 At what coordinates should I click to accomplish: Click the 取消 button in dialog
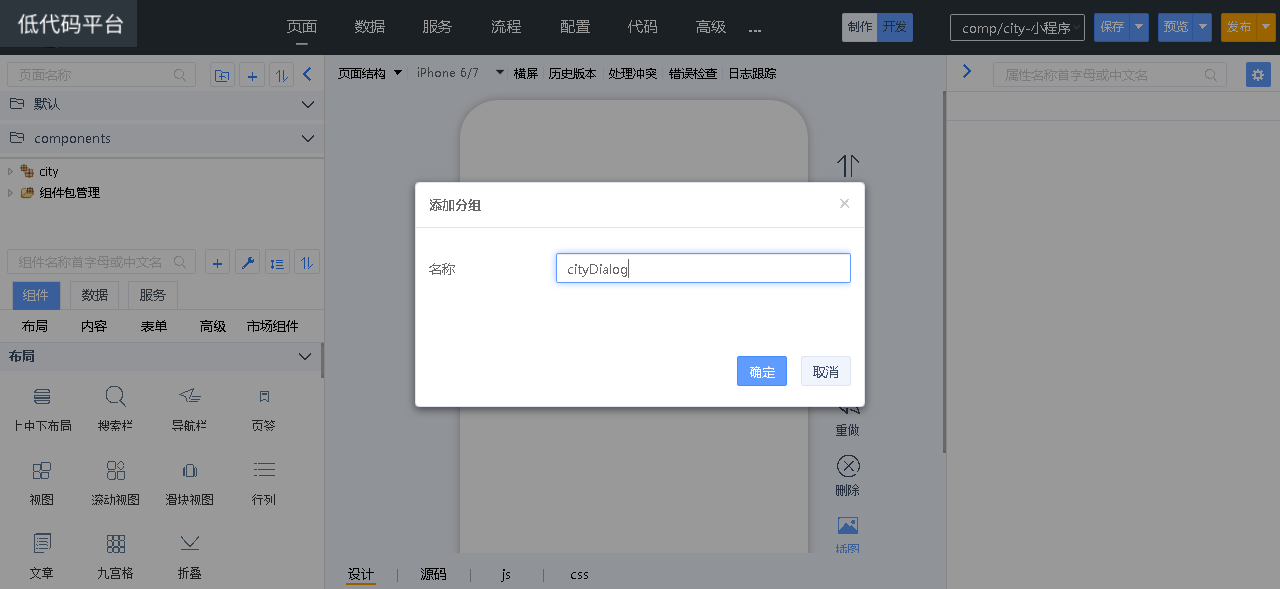(825, 371)
